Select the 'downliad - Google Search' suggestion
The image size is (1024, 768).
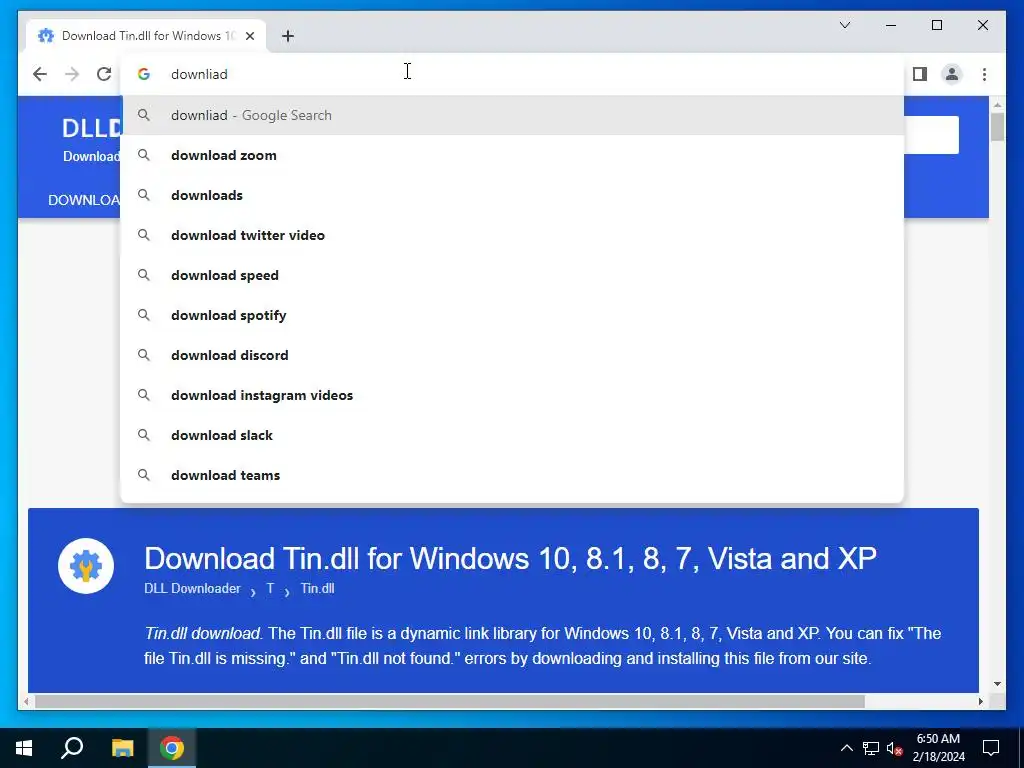pos(513,116)
